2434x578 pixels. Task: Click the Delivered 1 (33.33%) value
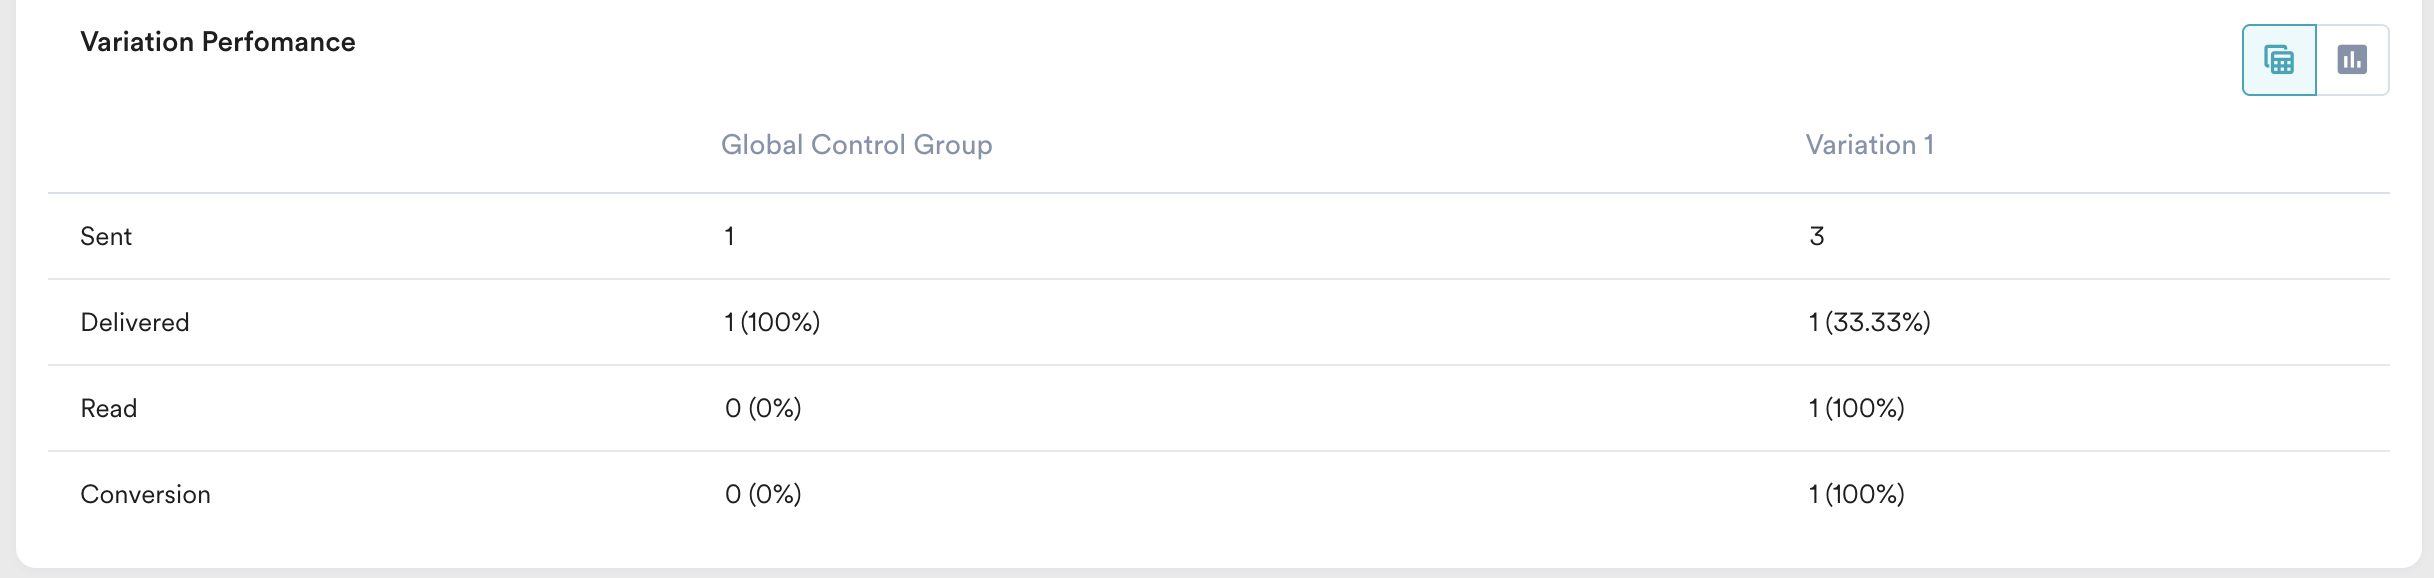pyautogui.click(x=1868, y=322)
